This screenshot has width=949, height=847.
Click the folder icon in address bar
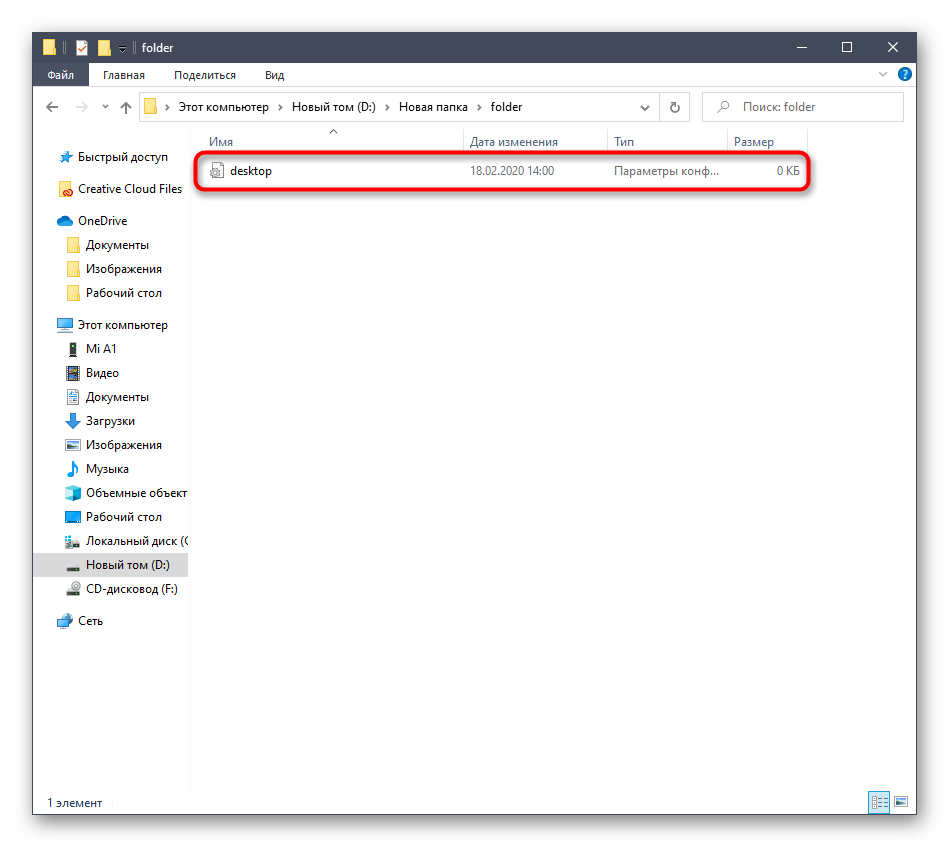coord(151,107)
